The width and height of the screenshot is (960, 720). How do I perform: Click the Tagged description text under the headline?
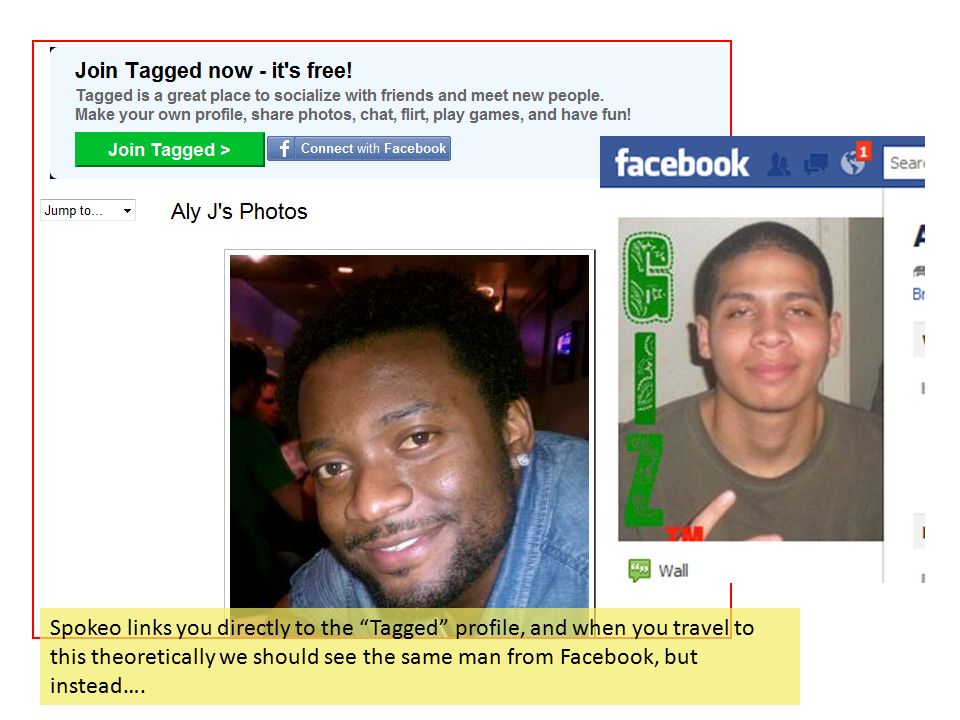point(353,105)
